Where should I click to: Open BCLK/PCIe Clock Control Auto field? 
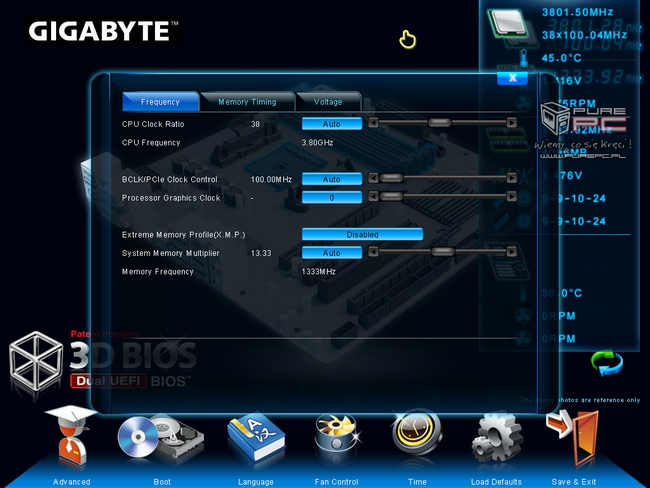332,179
